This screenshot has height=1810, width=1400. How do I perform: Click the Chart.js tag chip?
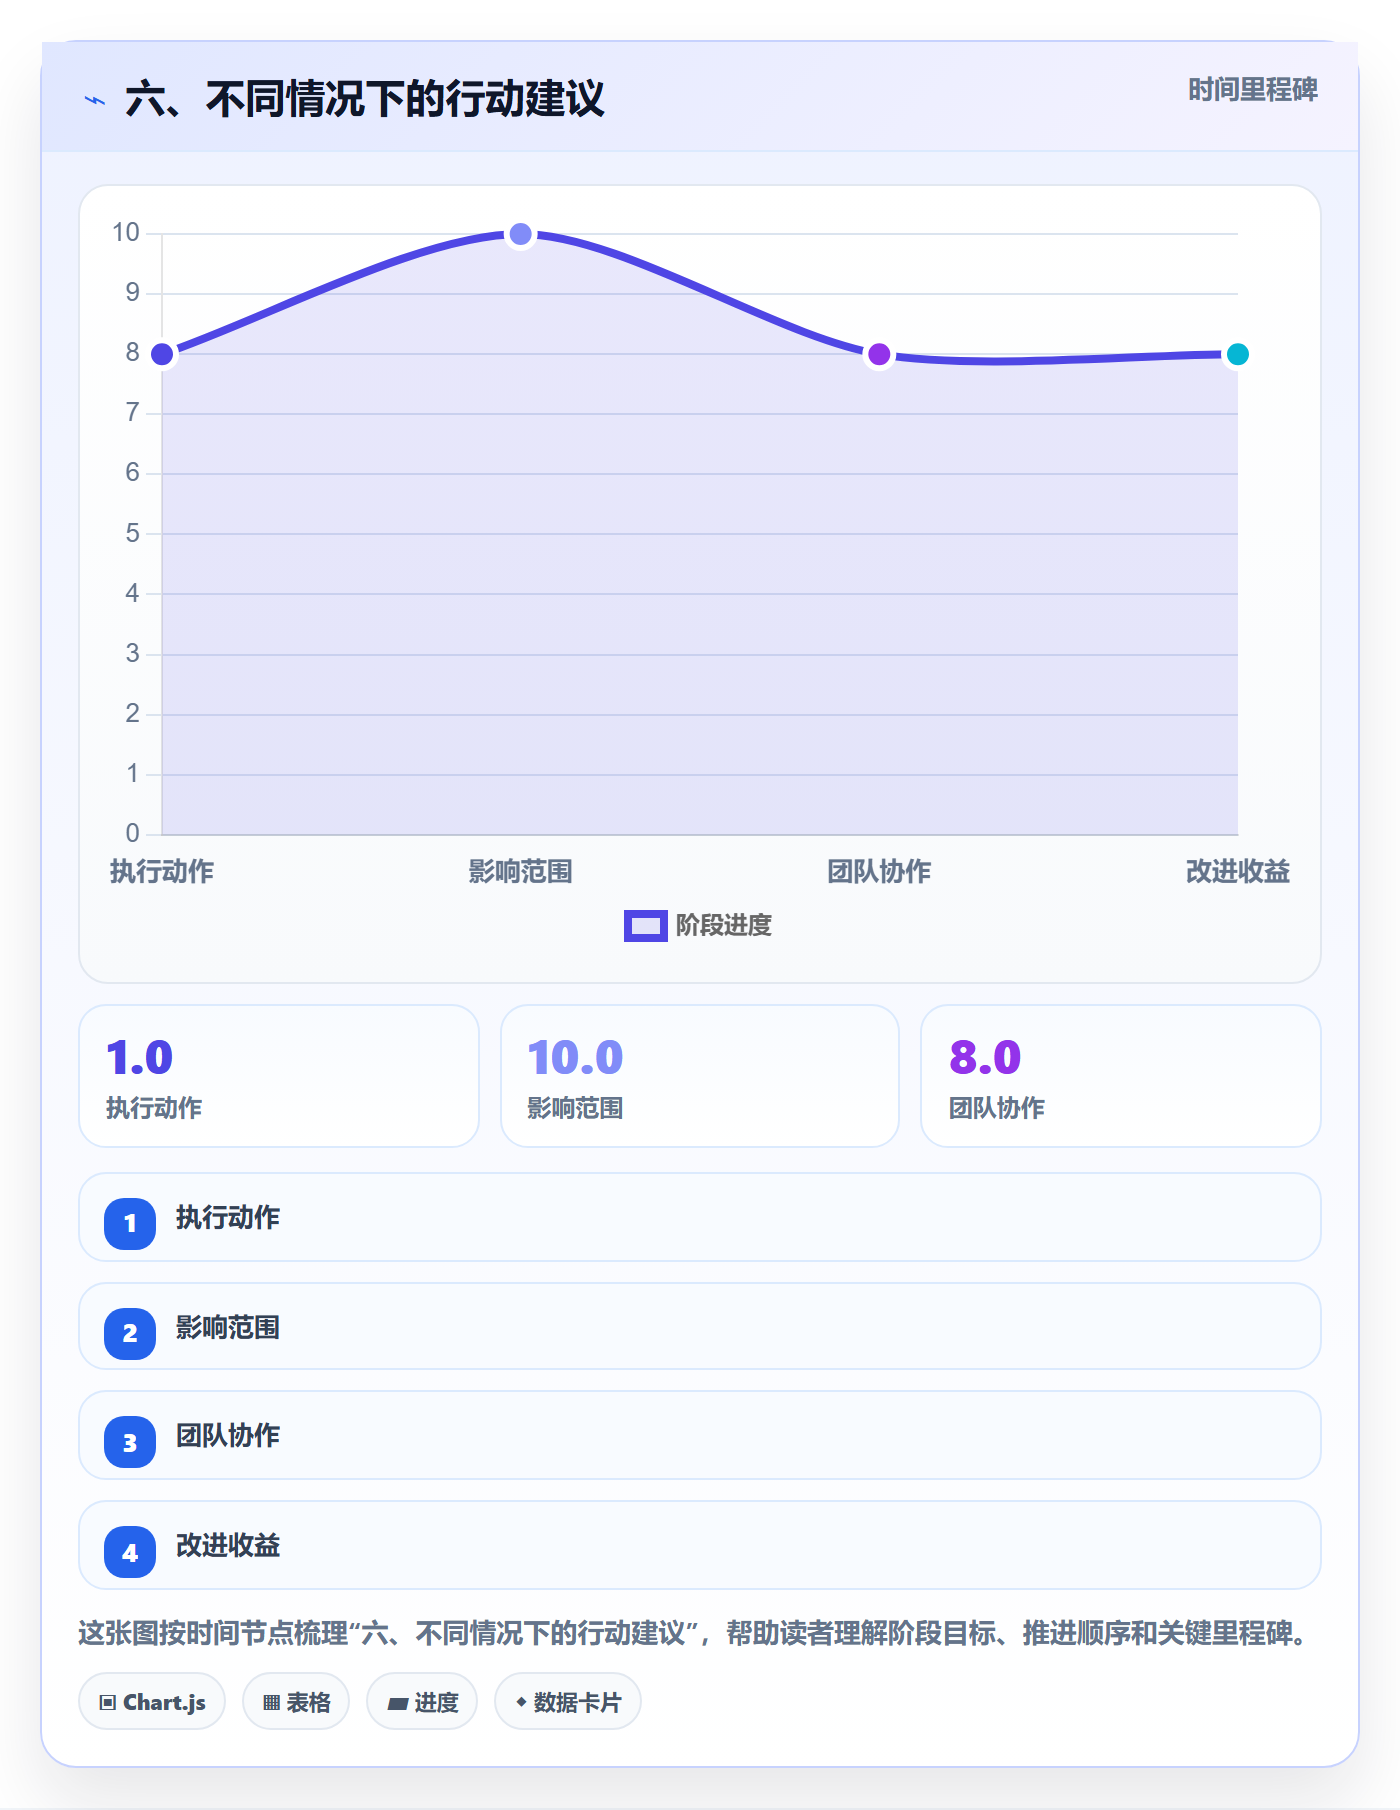pos(152,1702)
